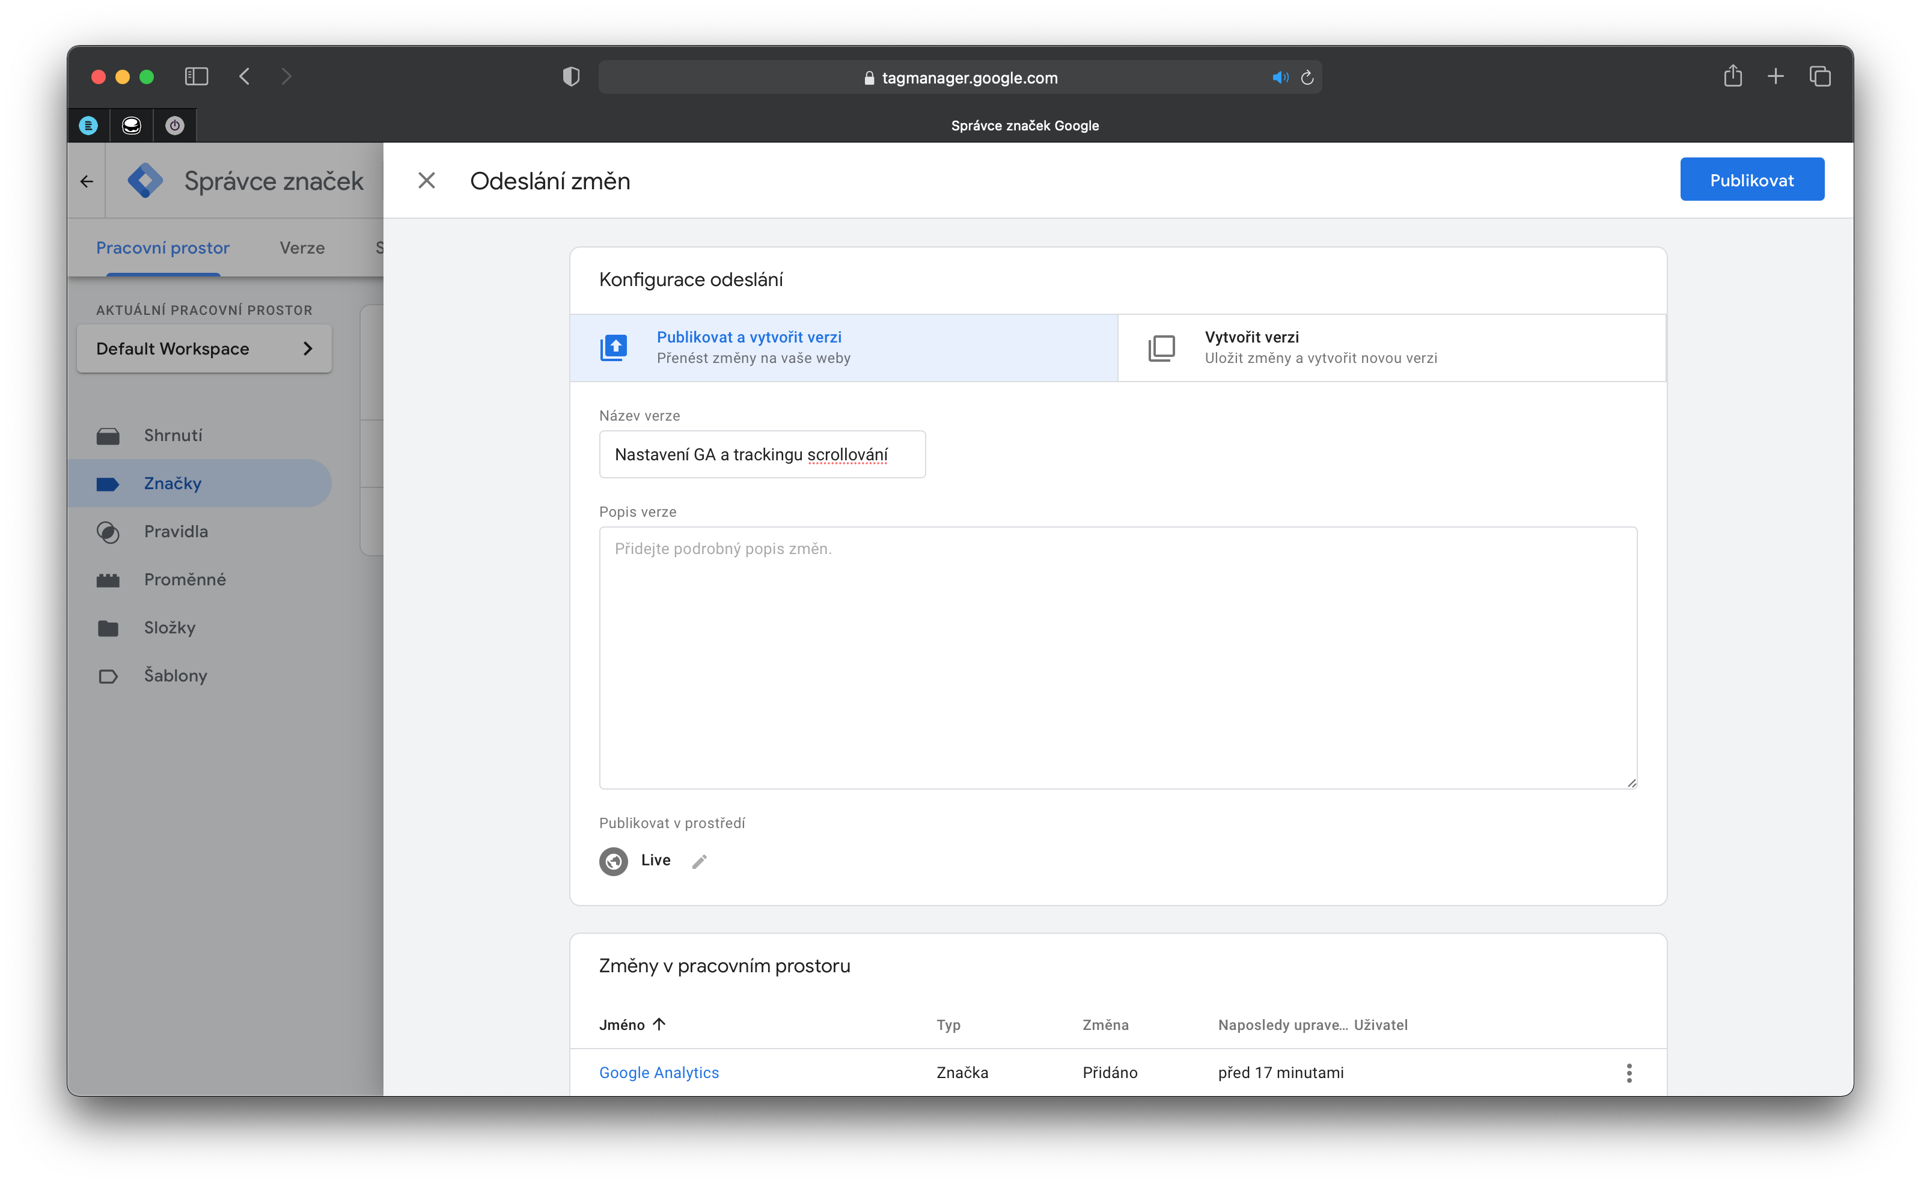Open the Google Analytics tag link
The height and width of the screenshot is (1185, 1921).
tap(658, 1073)
